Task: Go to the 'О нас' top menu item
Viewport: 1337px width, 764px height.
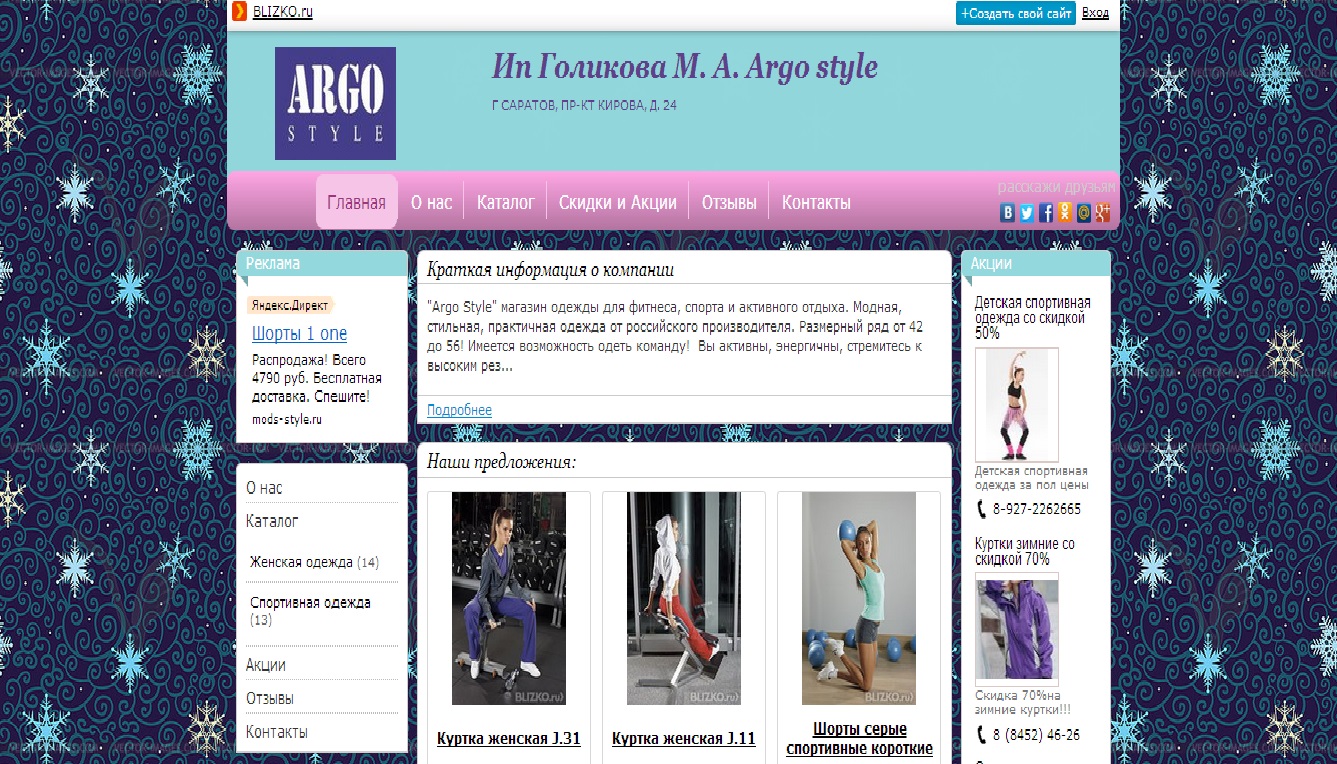Action: 432,202
